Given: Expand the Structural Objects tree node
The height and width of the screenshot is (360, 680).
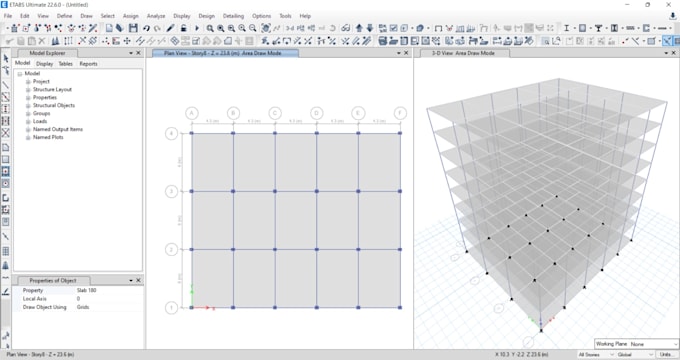Looking at the screenshot, I should click(28, 105).
